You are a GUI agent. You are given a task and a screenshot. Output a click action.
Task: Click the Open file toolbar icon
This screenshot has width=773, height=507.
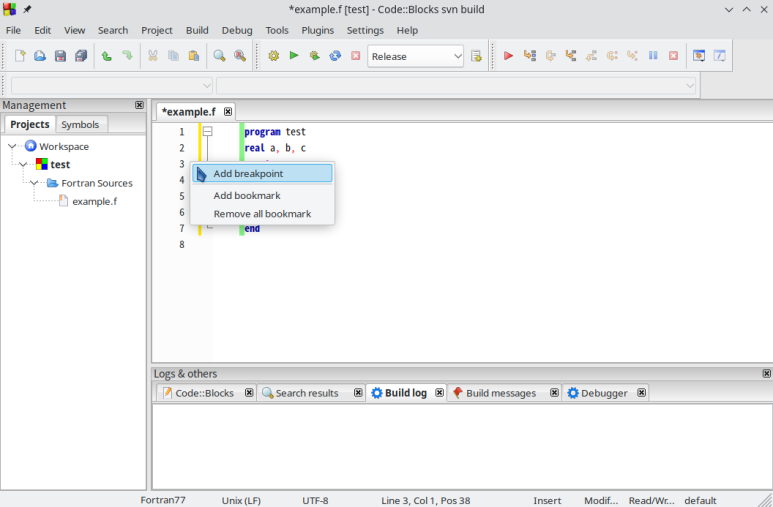coord(40,56)
